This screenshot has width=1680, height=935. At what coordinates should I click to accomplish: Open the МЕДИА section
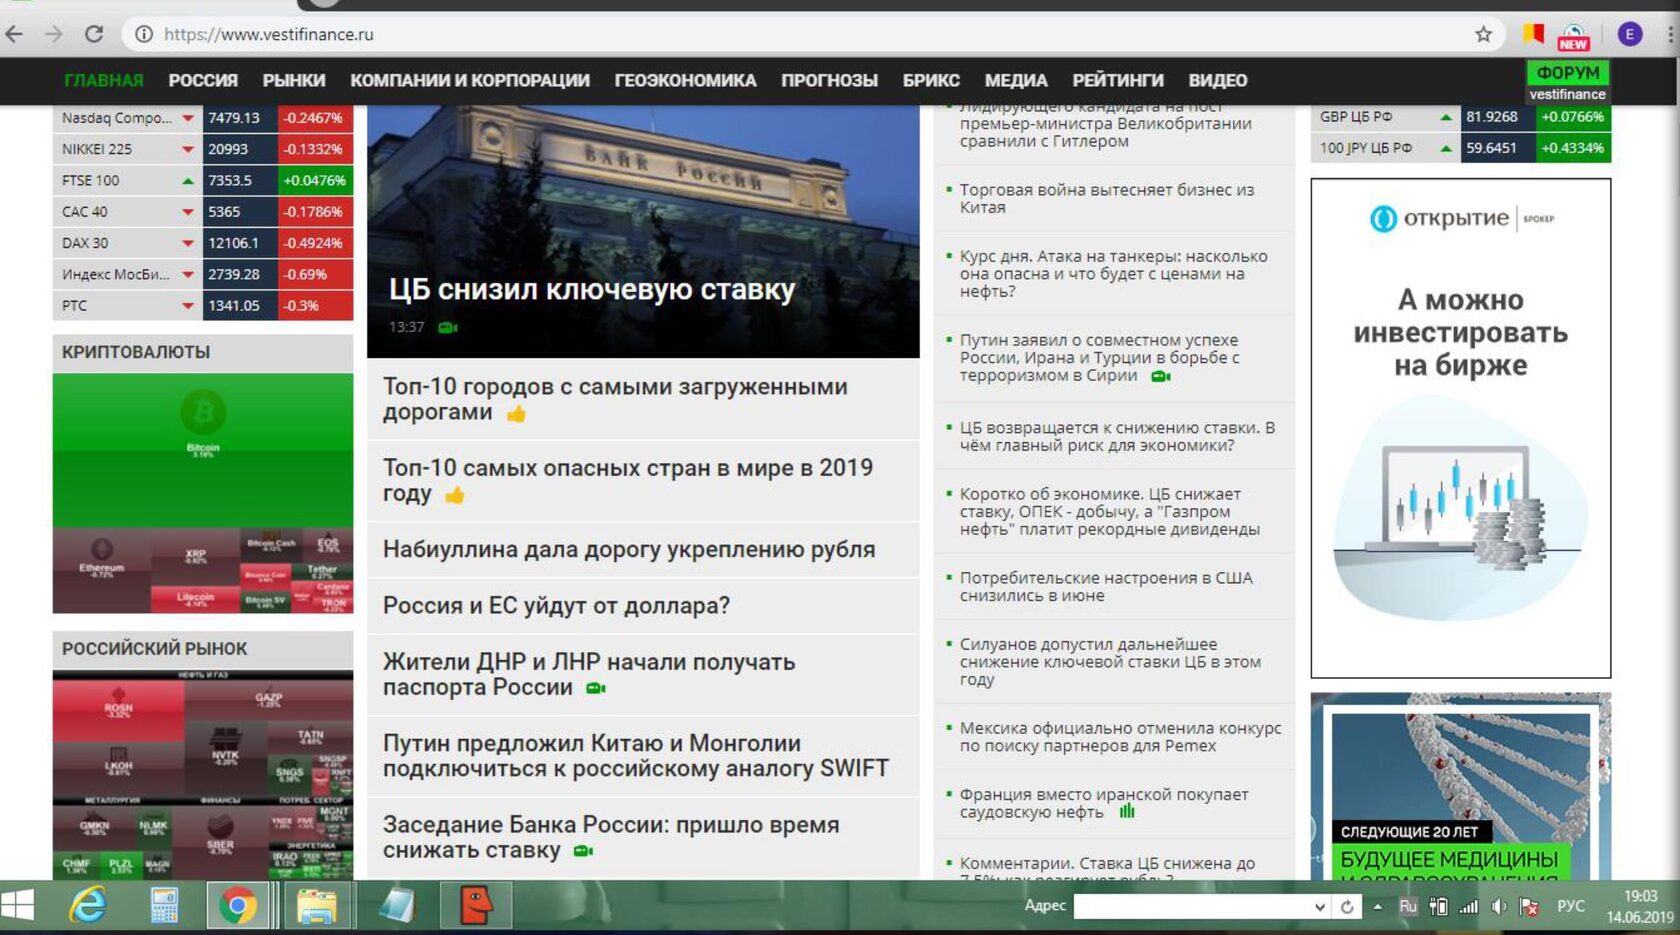click(x=1016, y=80)
